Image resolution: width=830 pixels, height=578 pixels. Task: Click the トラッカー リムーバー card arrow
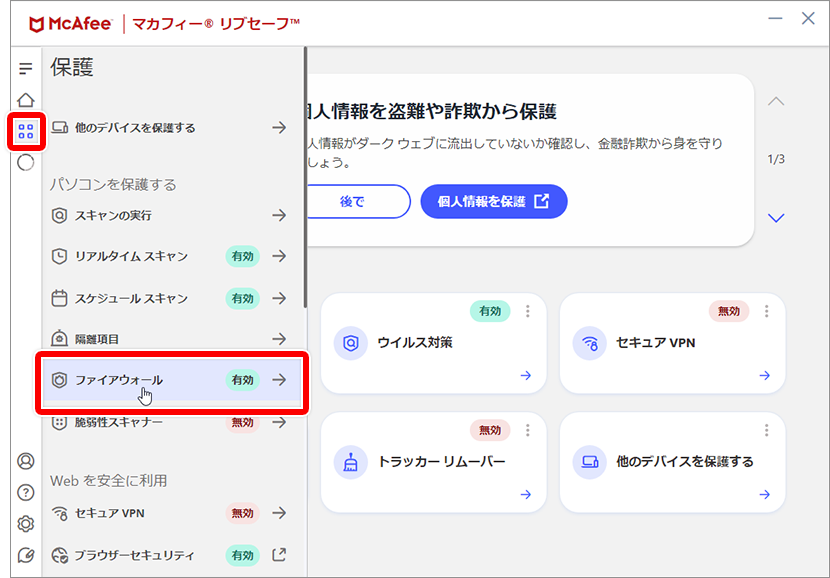click(526, 494)
